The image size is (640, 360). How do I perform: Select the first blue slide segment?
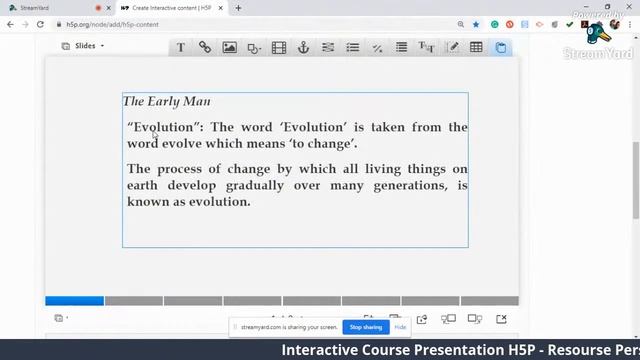click(x=75, y=301)
